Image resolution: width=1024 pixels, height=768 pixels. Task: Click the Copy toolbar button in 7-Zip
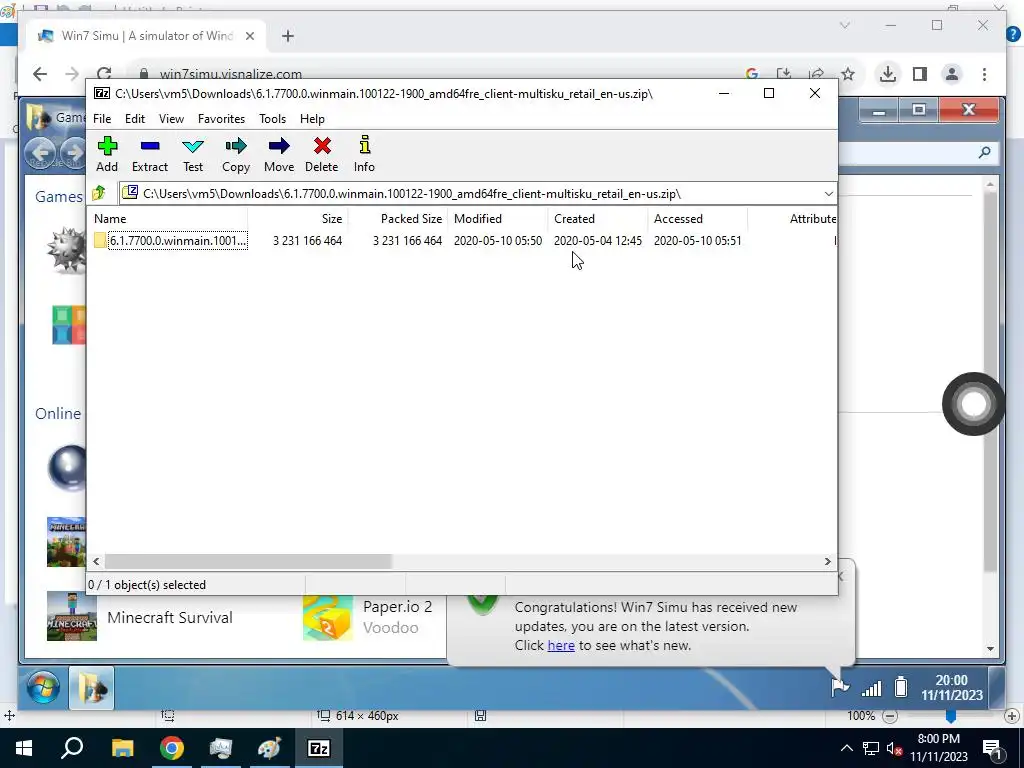[236, 155]
